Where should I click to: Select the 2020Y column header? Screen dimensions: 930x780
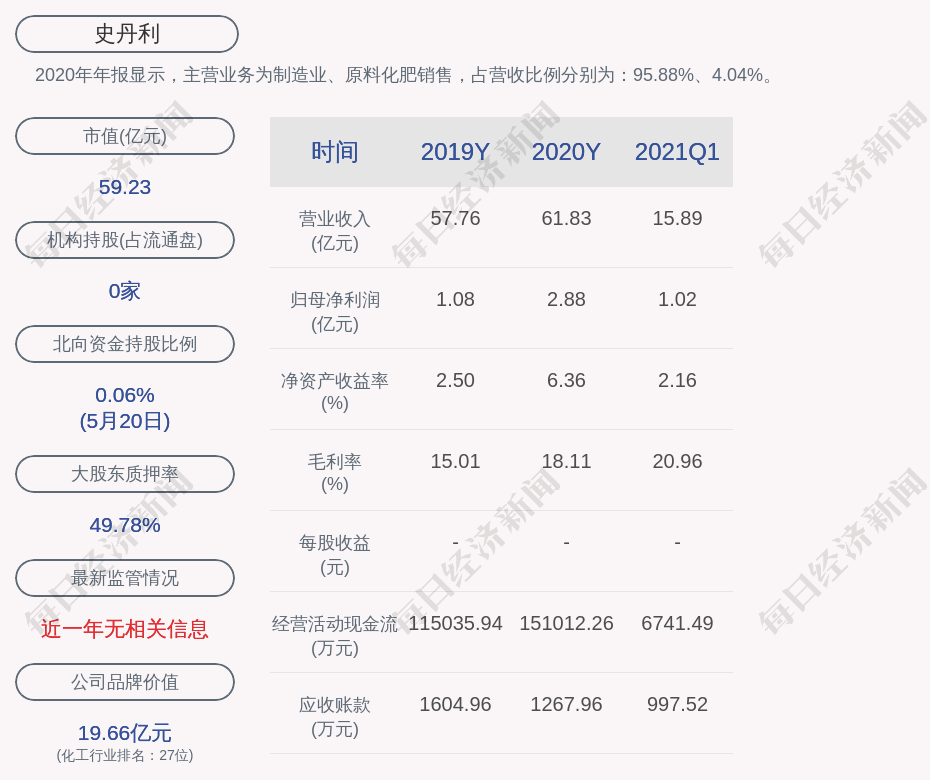click(x=566, y=152)
